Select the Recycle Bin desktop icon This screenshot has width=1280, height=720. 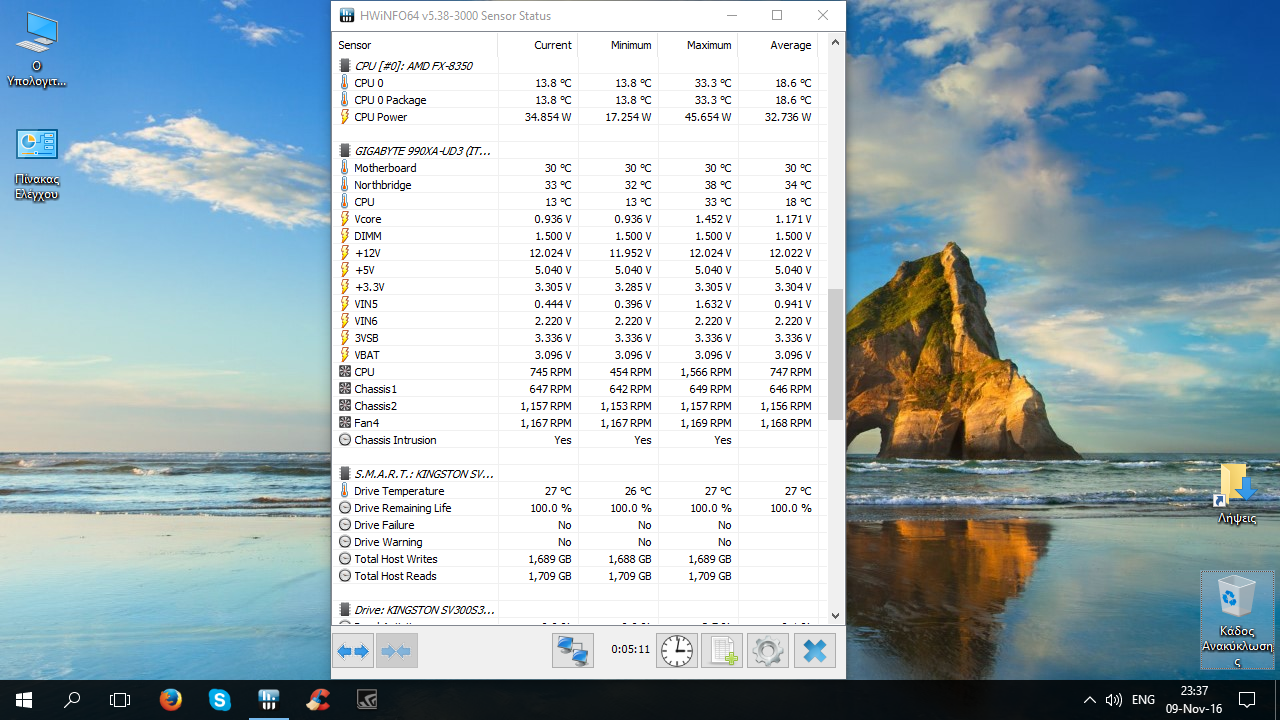(x=1237, y=620)
